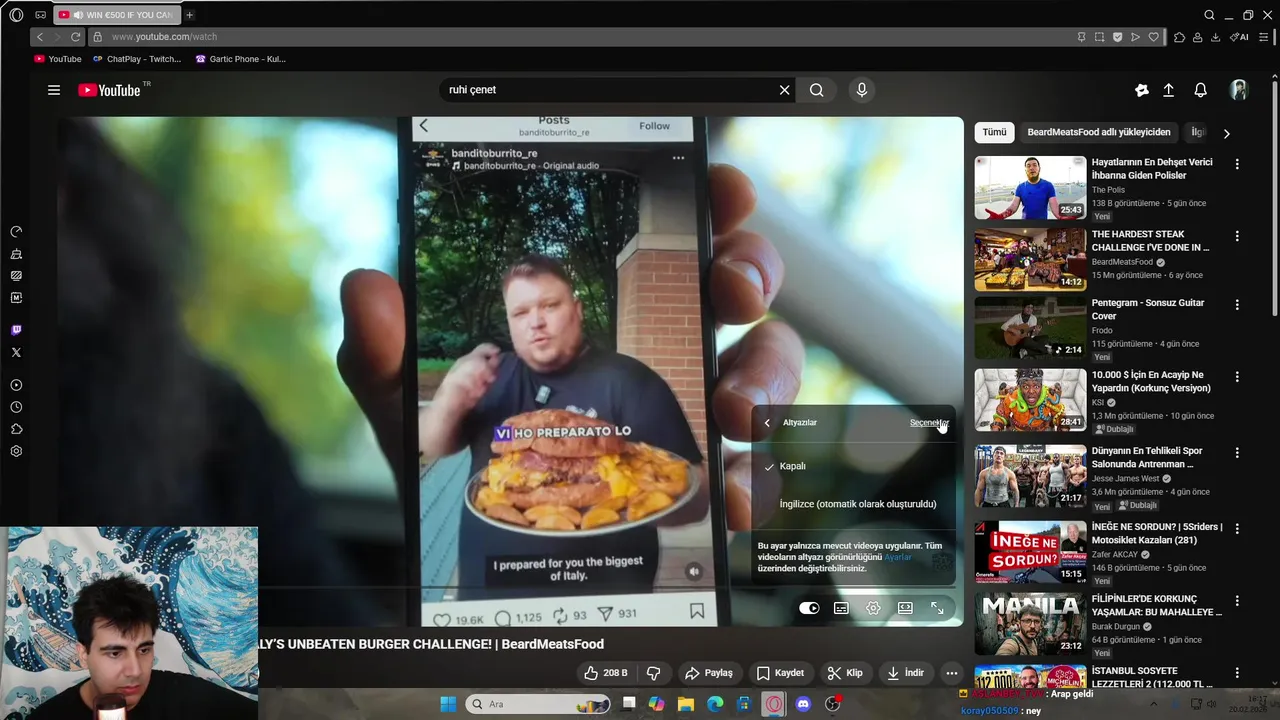
Task: Open the create upload icon
Action: (1168, 90)
